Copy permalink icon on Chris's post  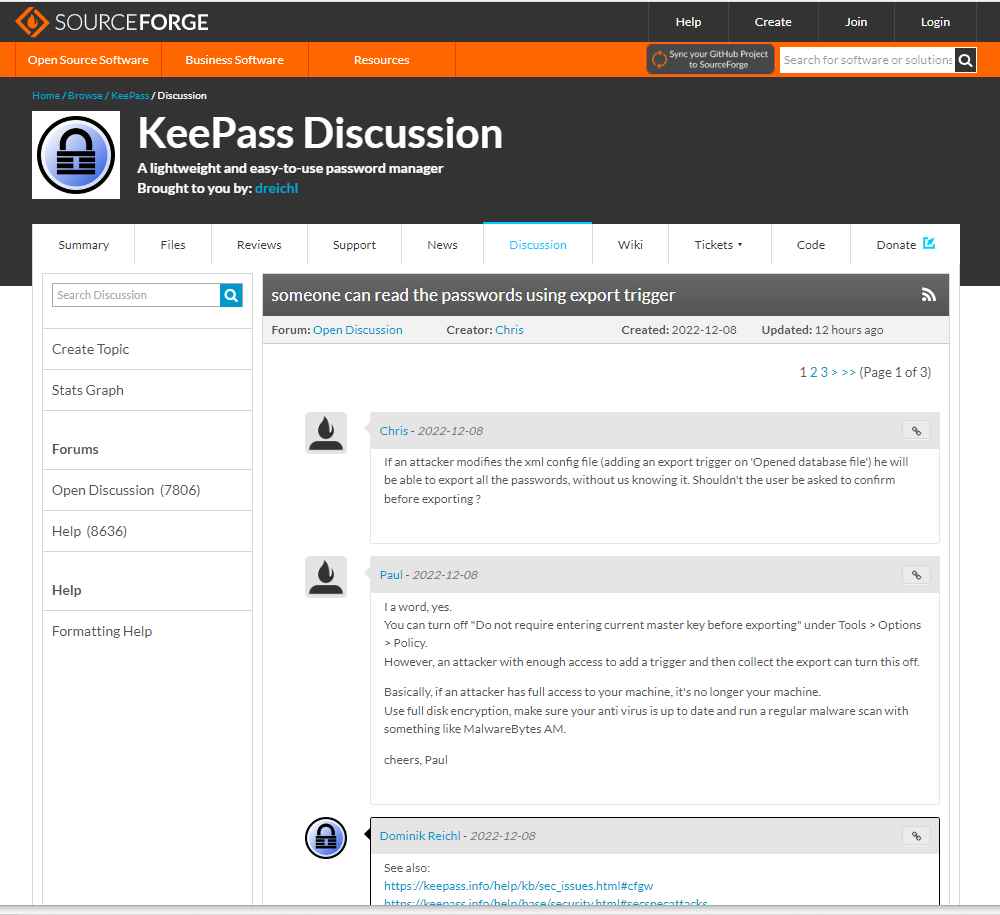point(915,431)
